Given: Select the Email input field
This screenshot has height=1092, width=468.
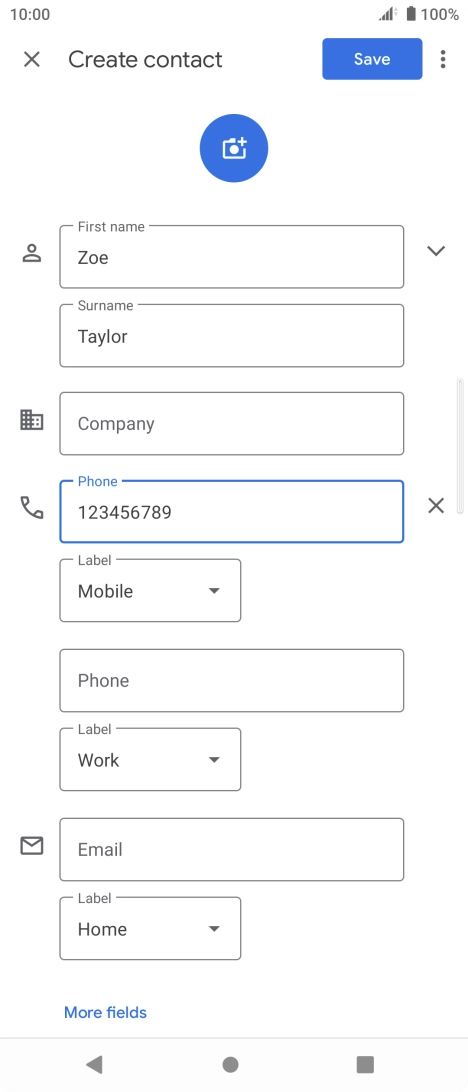Looking at the screenshot, I should pos(232,850).
